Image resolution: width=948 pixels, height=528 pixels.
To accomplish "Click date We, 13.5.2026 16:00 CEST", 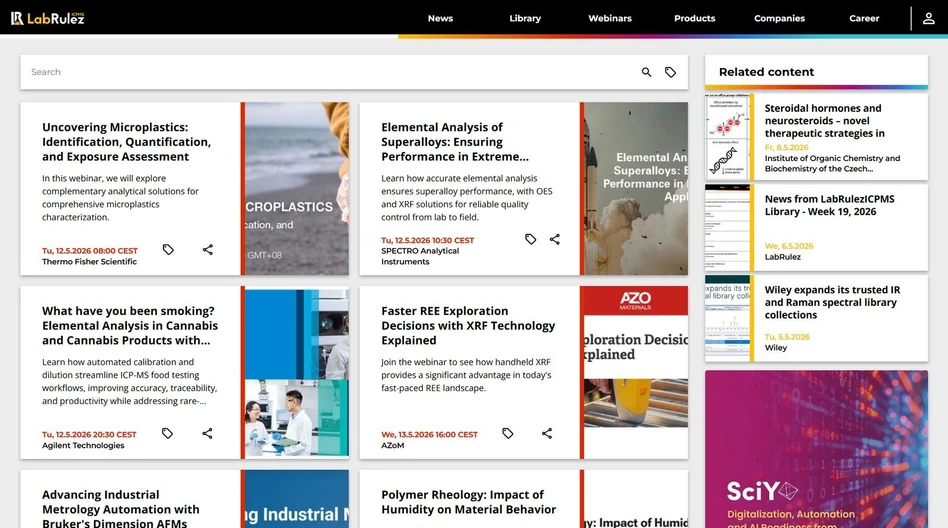I will click(x=429, y=435).
